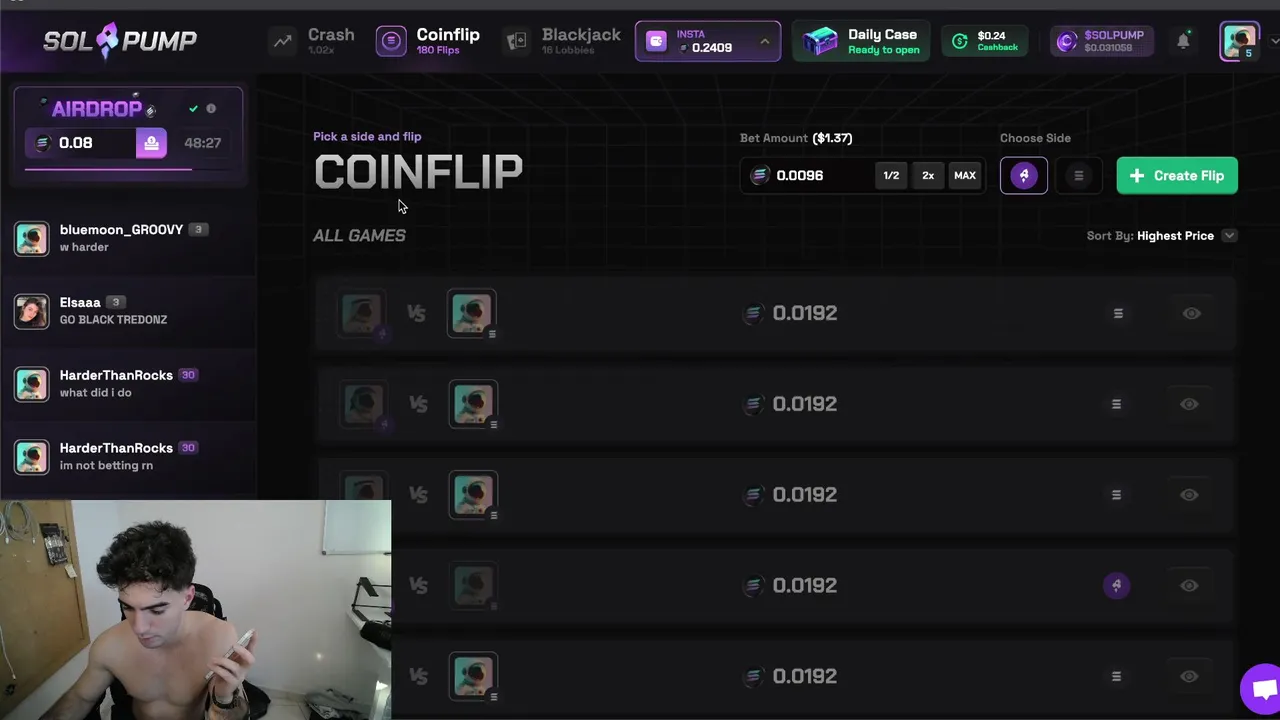Click the Create Flip button

(x=1177, y=176)
